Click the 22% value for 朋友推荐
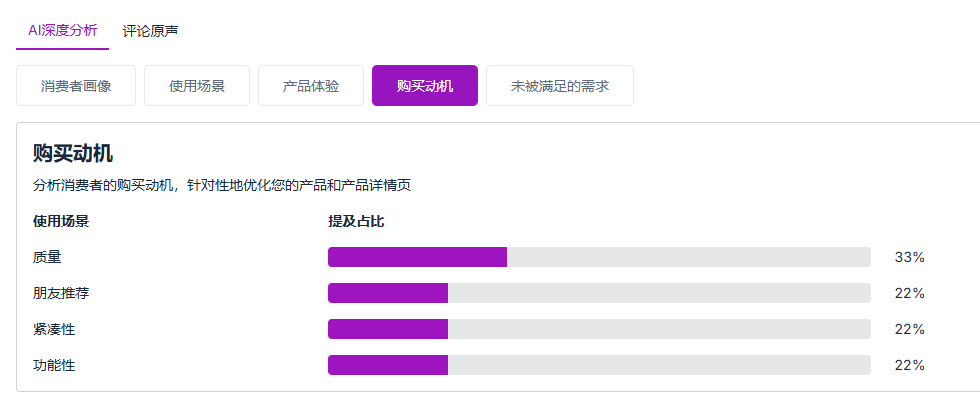The width and height of the screenshot is (980, 405). point(909,293)
